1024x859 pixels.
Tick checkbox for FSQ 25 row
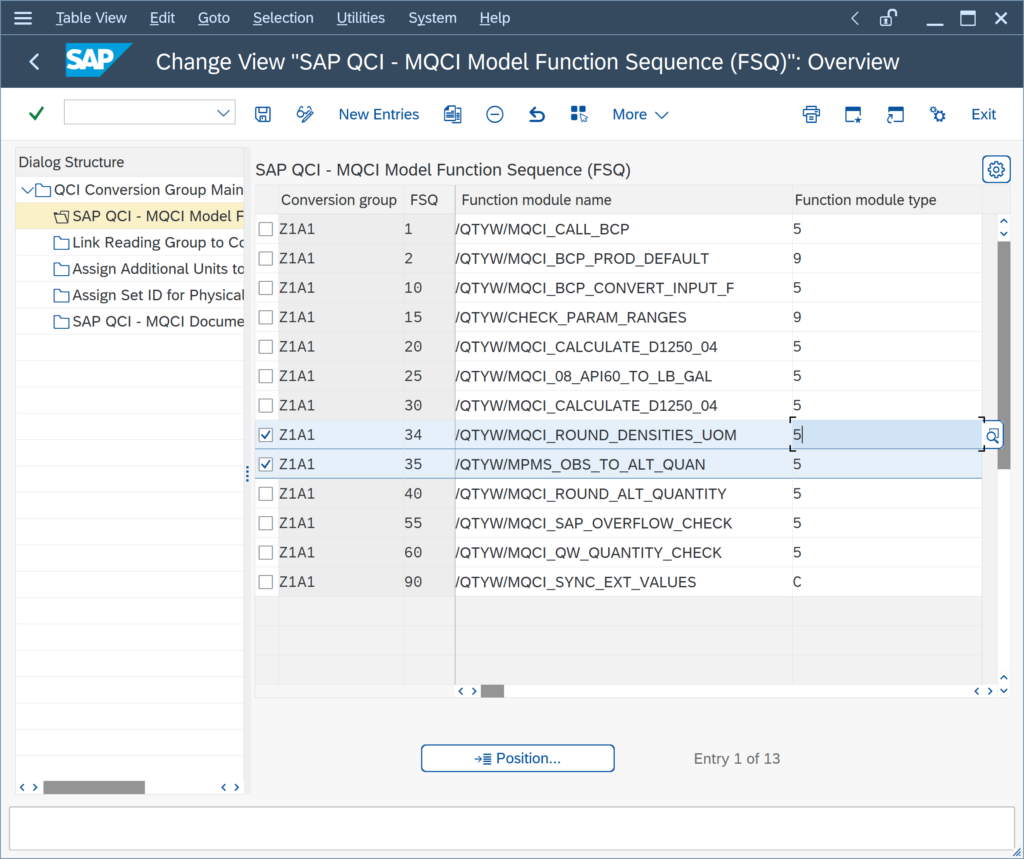point(266,376)
